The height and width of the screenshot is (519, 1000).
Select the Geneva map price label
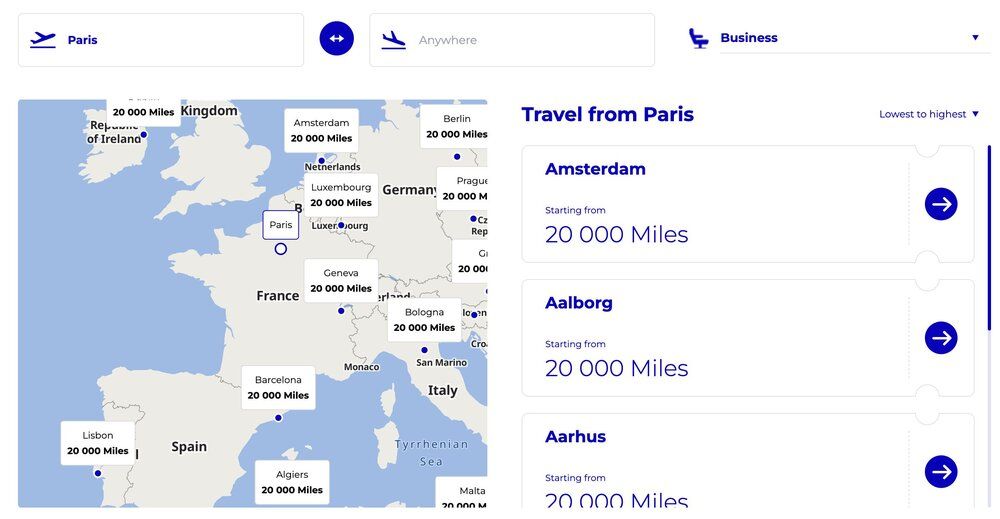click(341, 281)
